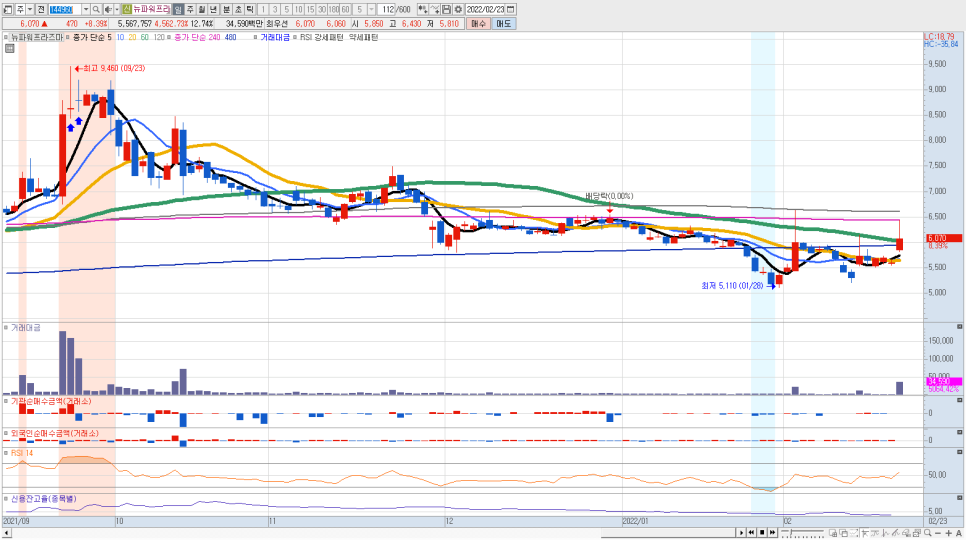This screenshot has height=540, width=966.
Task: Click the blue 매도 sell button
Action: pos(503,22)
